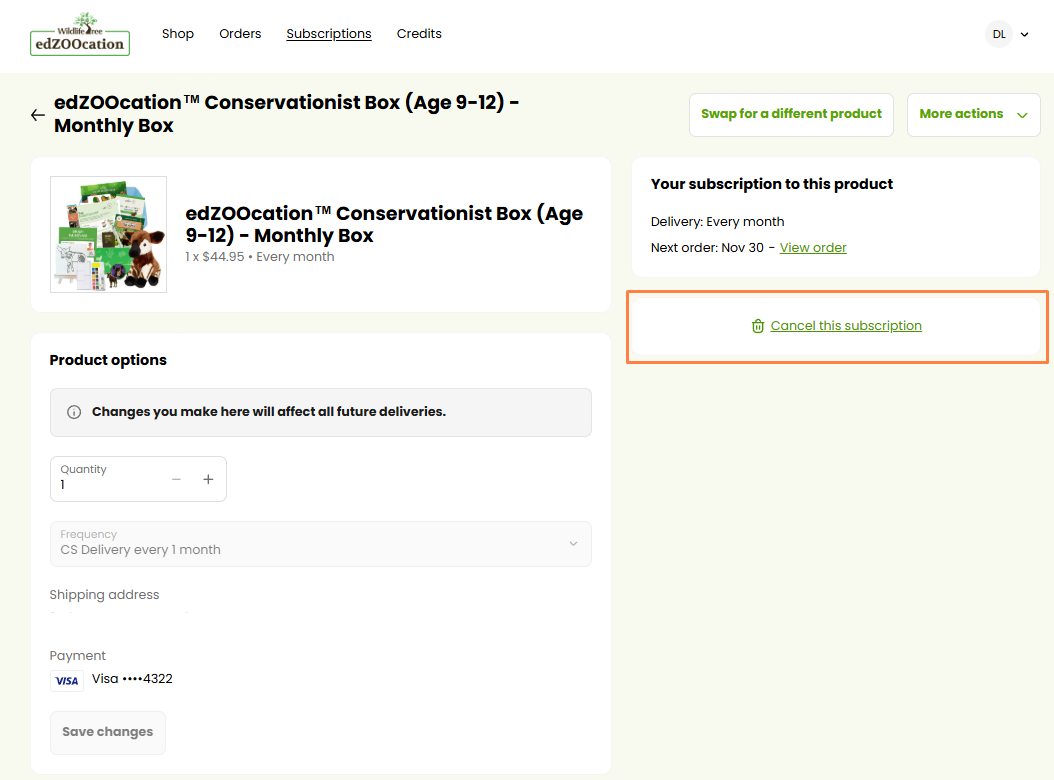
Task: Click the trash can cancel icon
Action: click(x=758, y=326)
